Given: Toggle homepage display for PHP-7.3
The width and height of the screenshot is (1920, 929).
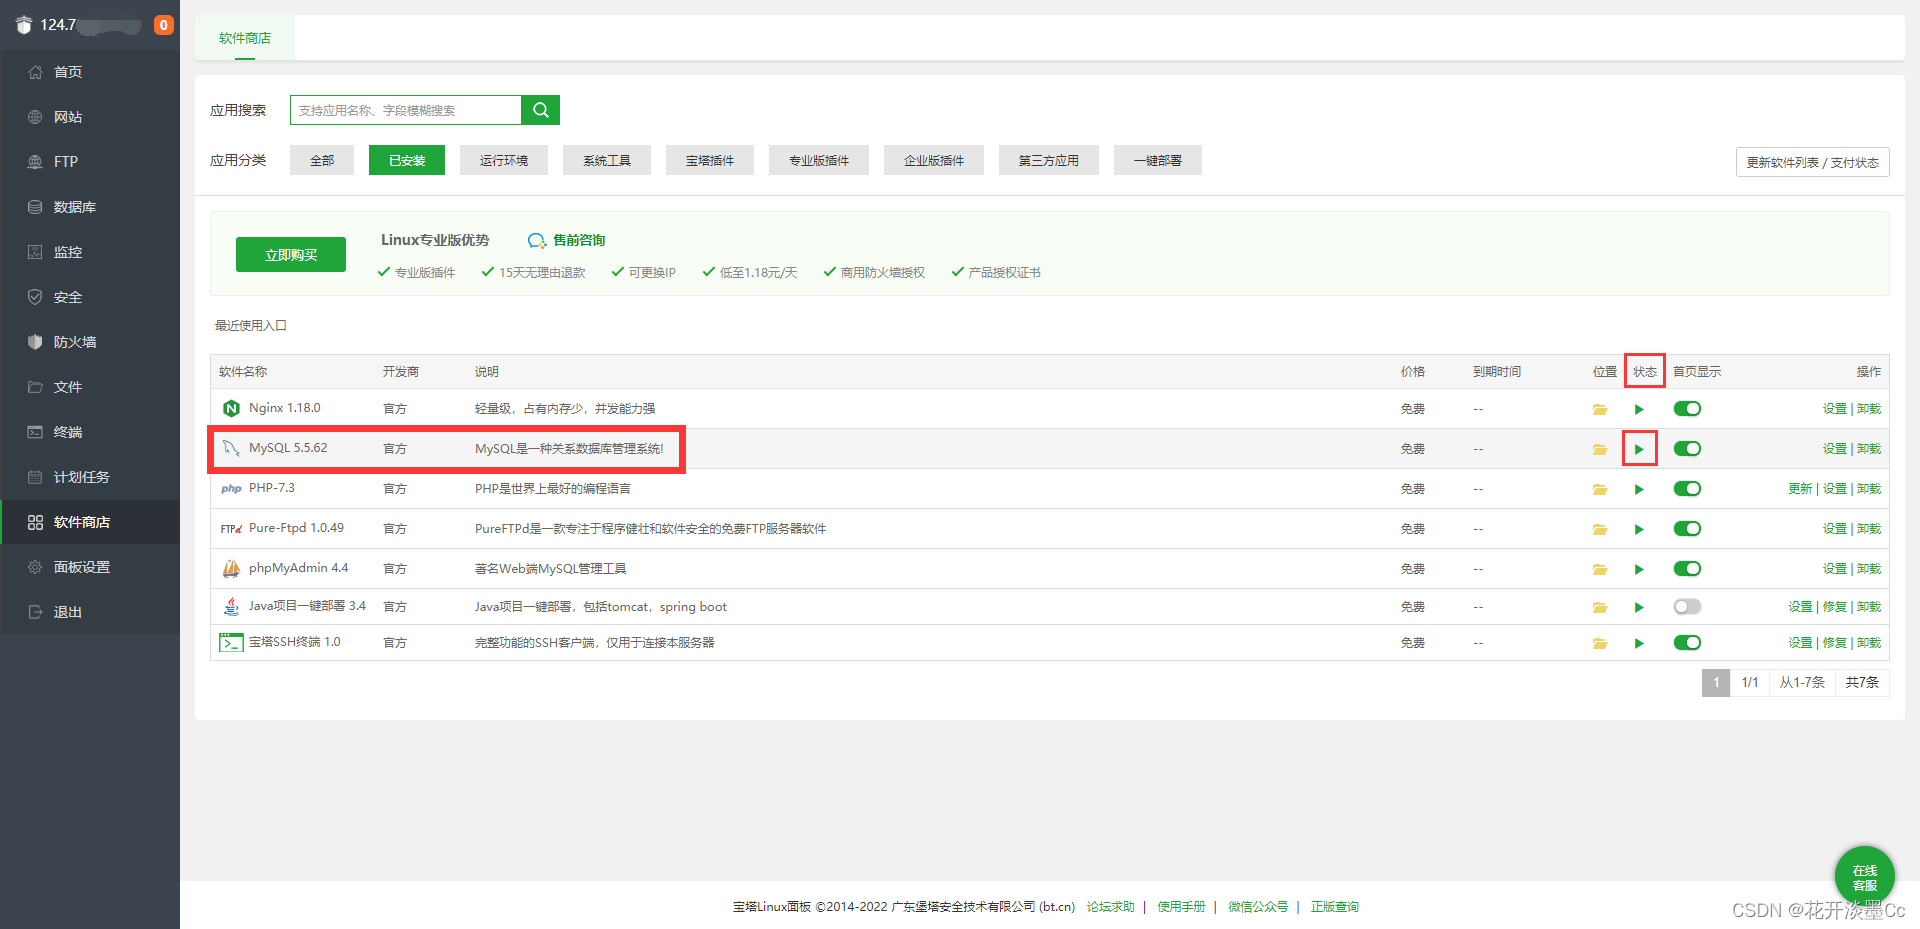Looking at the screenshot, I should point(1687,489).
